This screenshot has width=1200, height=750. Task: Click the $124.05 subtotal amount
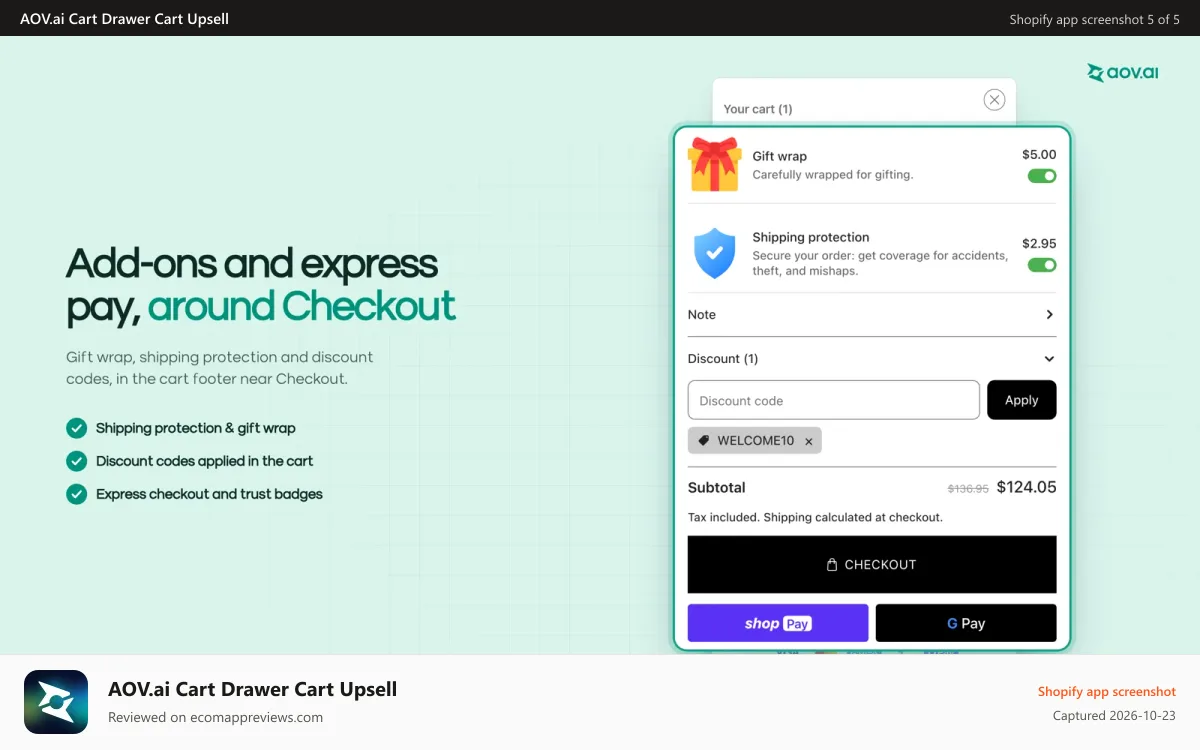[1027, 488]
